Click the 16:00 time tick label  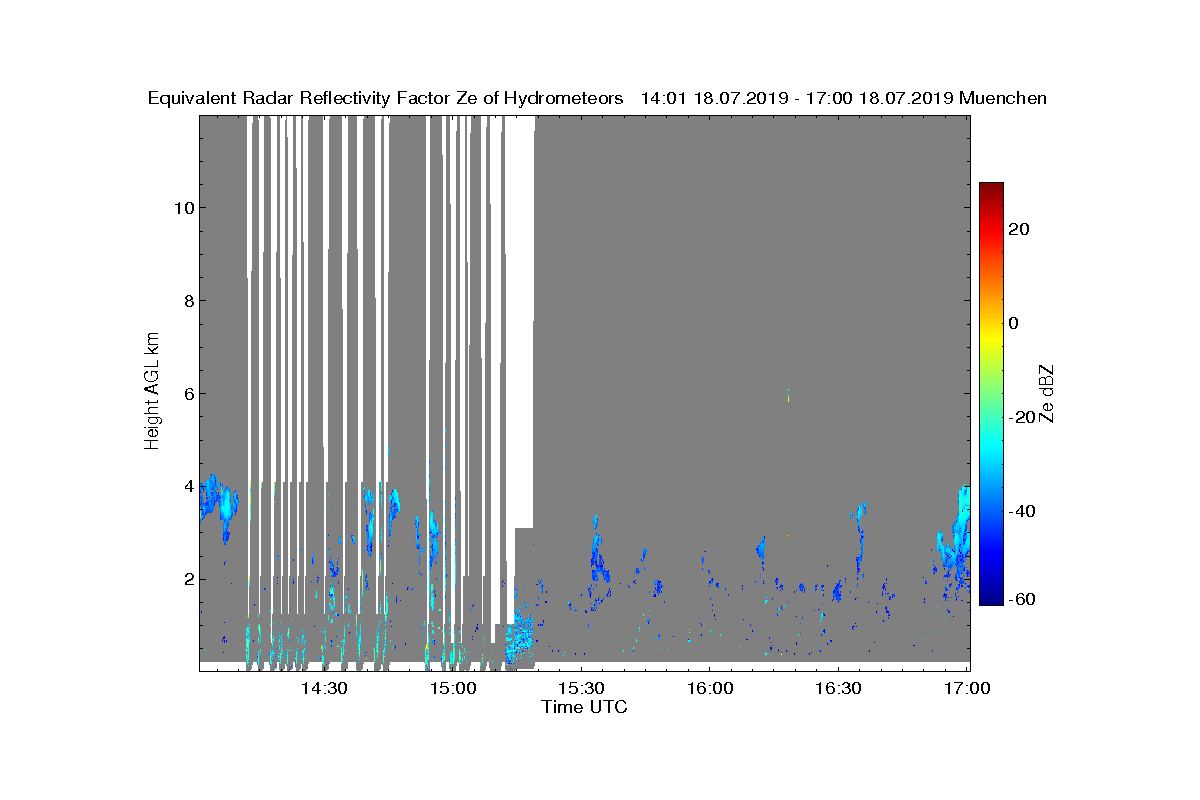[x=710, y=688]
